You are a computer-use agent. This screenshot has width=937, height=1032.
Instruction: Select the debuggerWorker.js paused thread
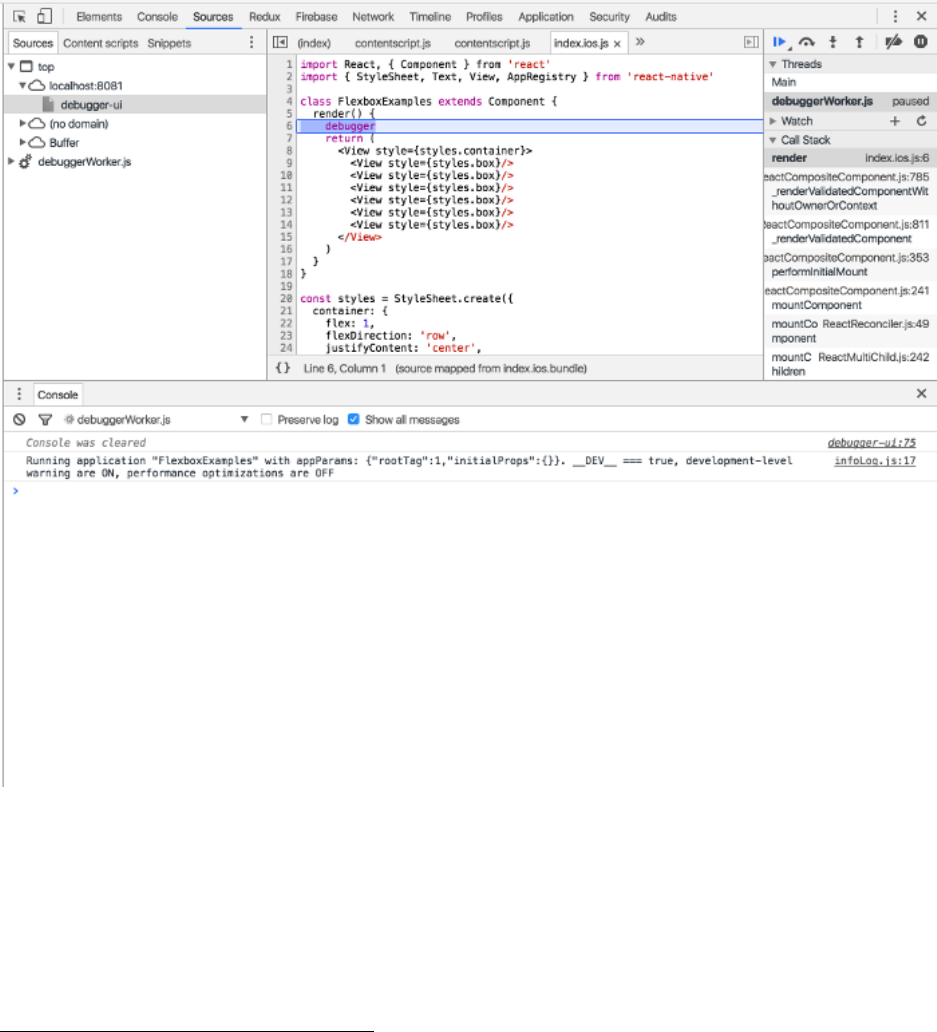click(850, 101)
